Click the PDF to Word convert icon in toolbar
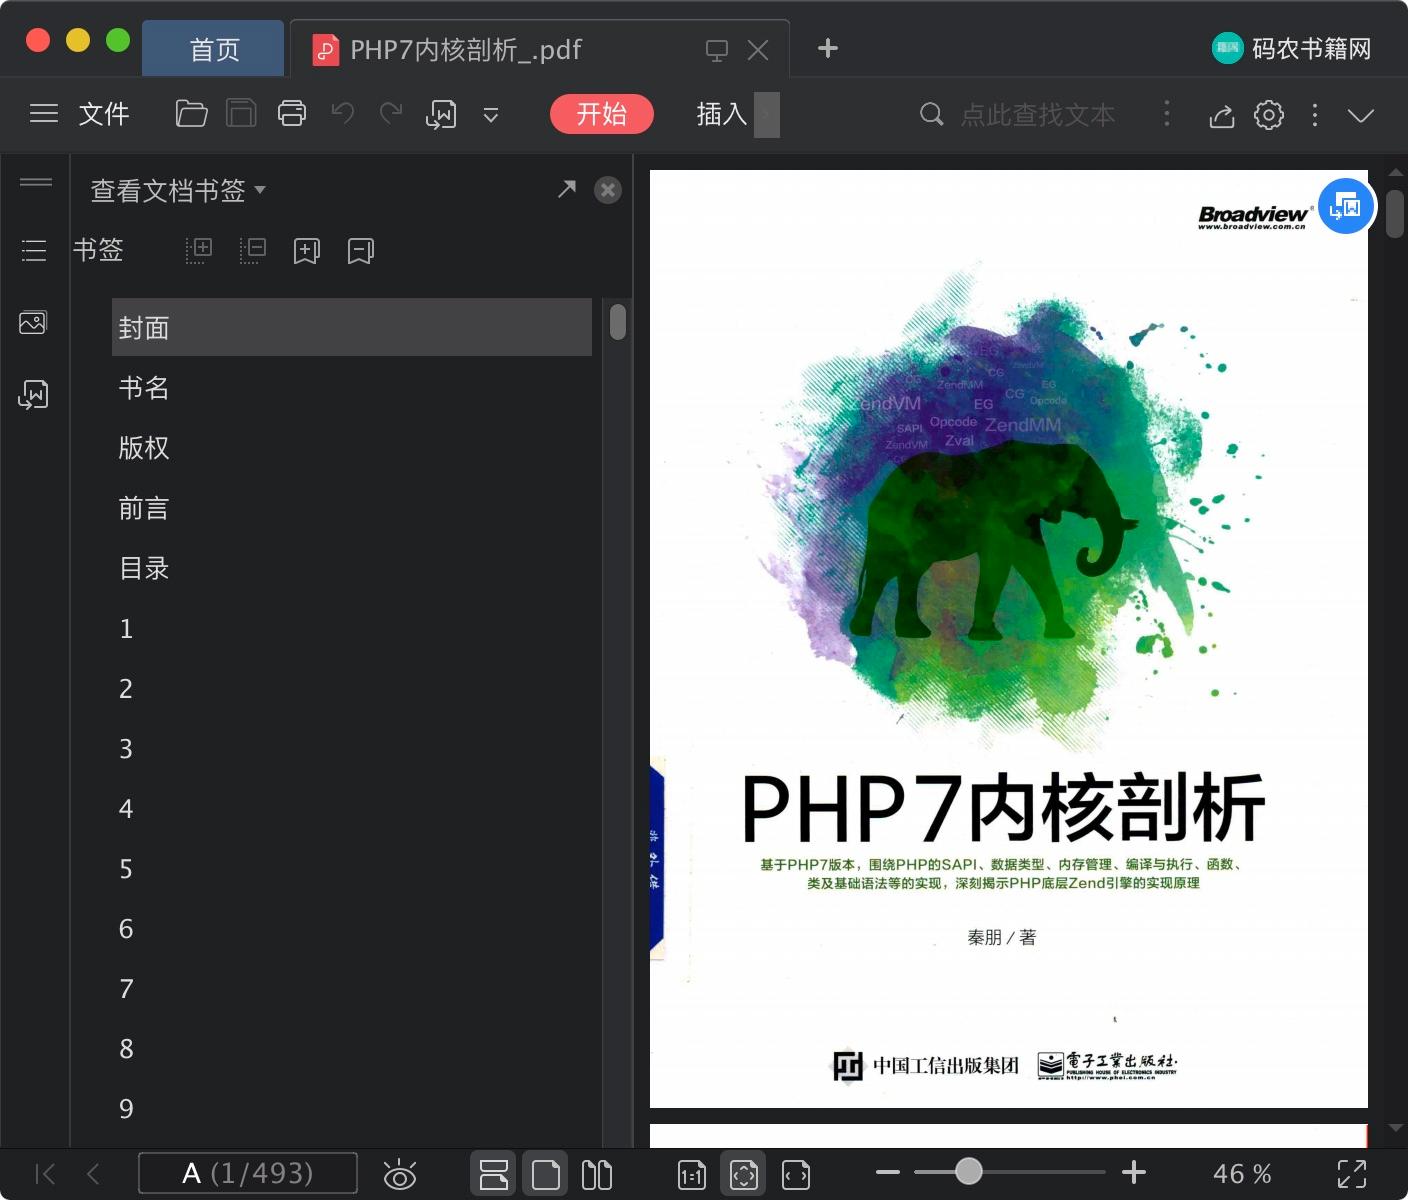Screen dimensions: 1408x1200 (x=441, y=115)
